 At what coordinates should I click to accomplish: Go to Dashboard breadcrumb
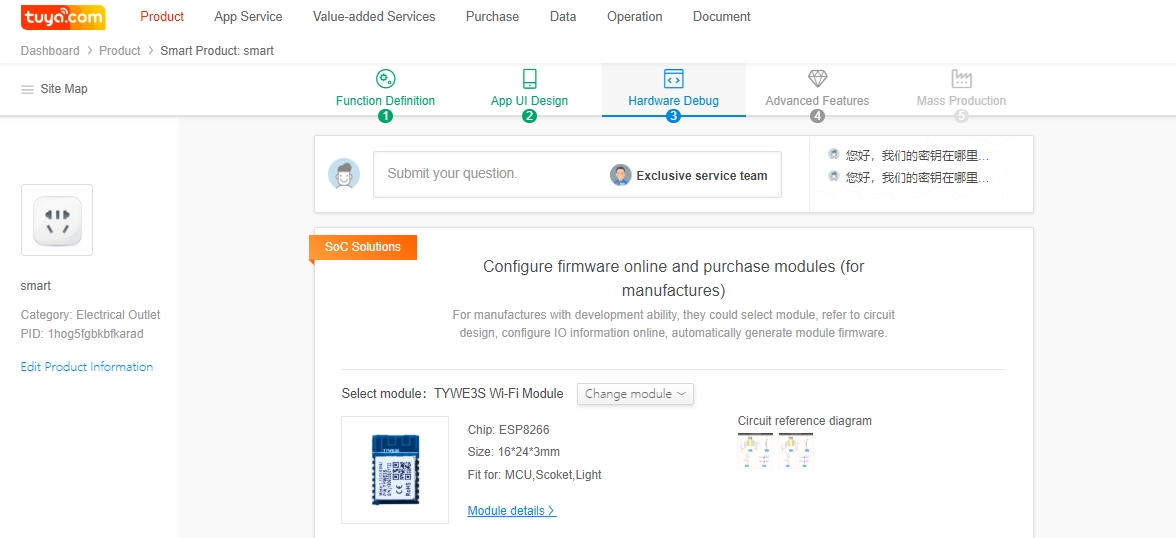pyautogui.click(x=50, y=51)
